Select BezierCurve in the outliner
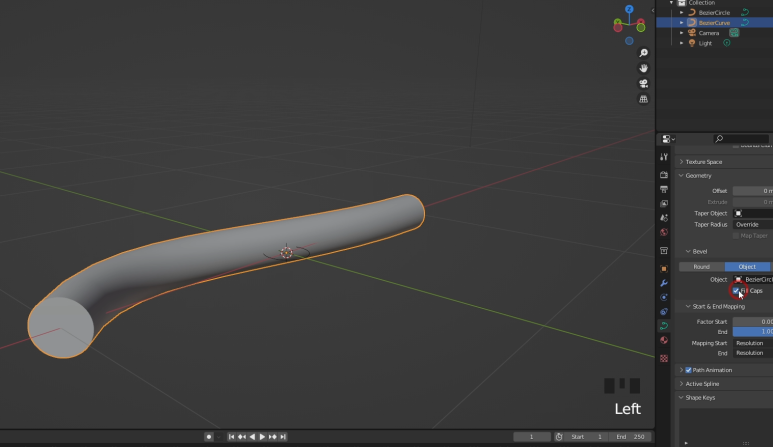Viewport: 773px width, 447px height. click(x=714, y=23)
